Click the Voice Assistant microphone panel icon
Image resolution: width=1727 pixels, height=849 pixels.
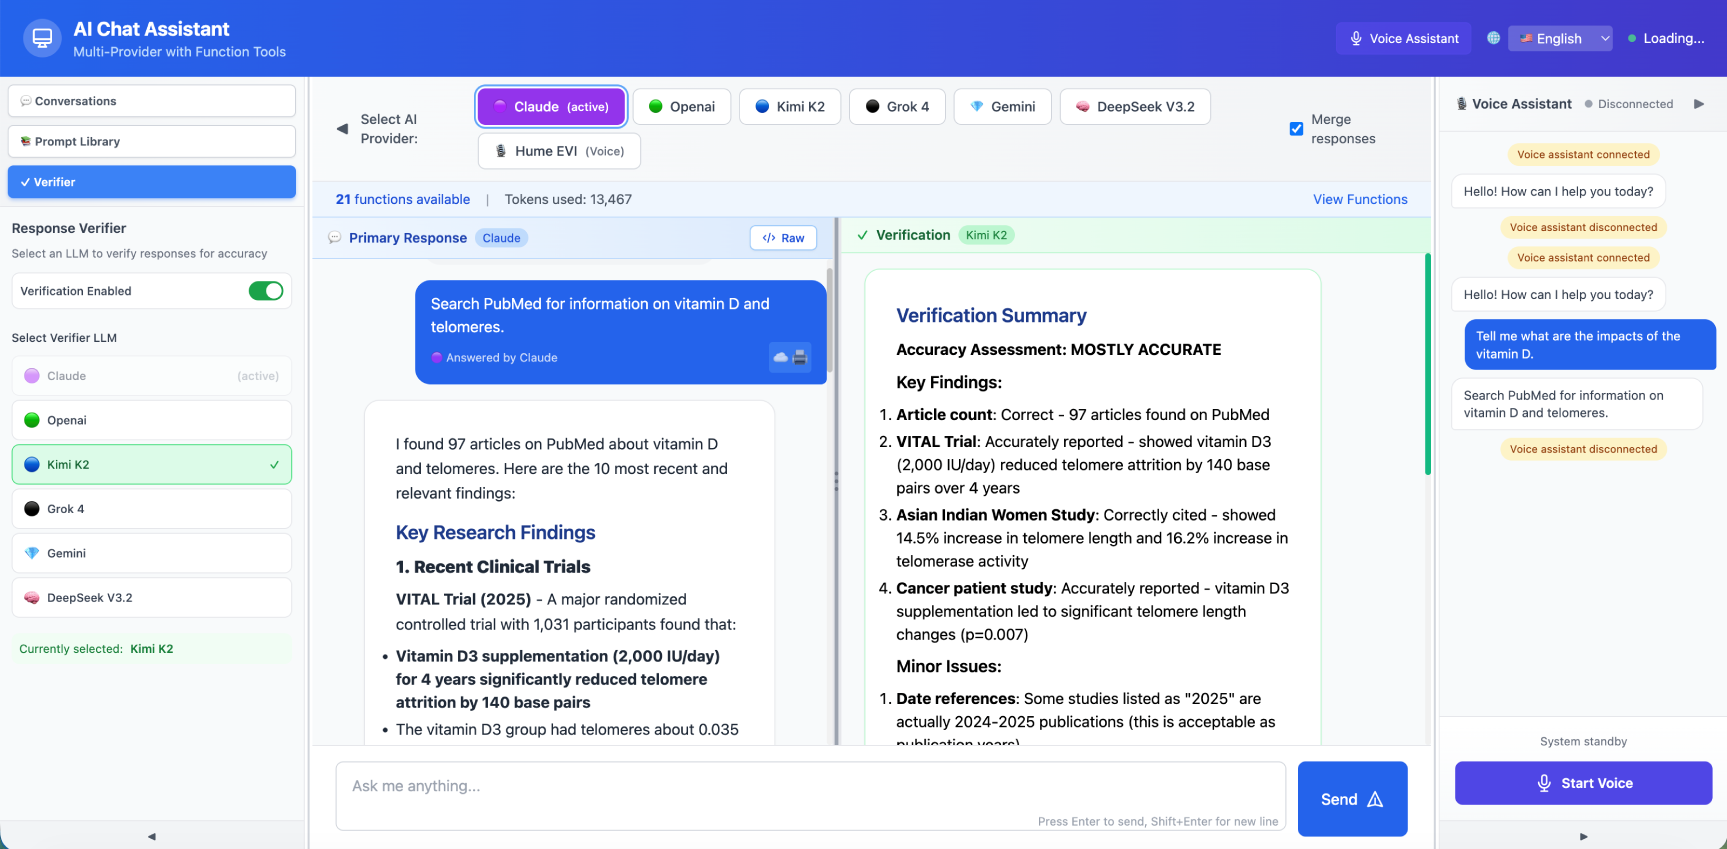coord(1461,104)
